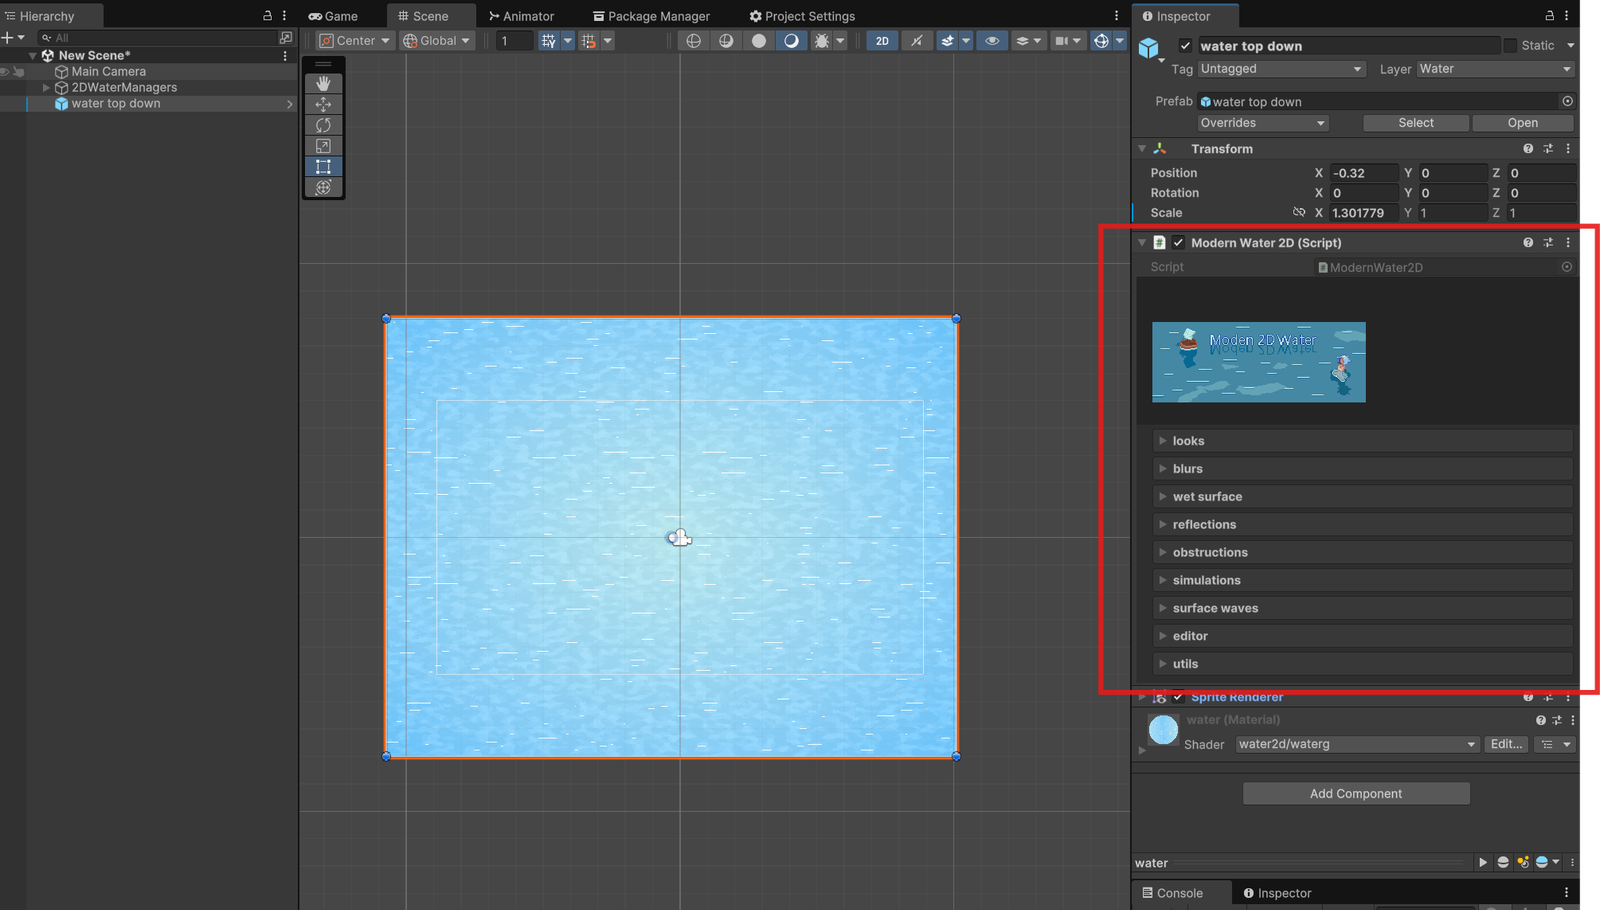Select the Hand (View) tool
The image size is (1600, 910).
[x=323, y=84]
